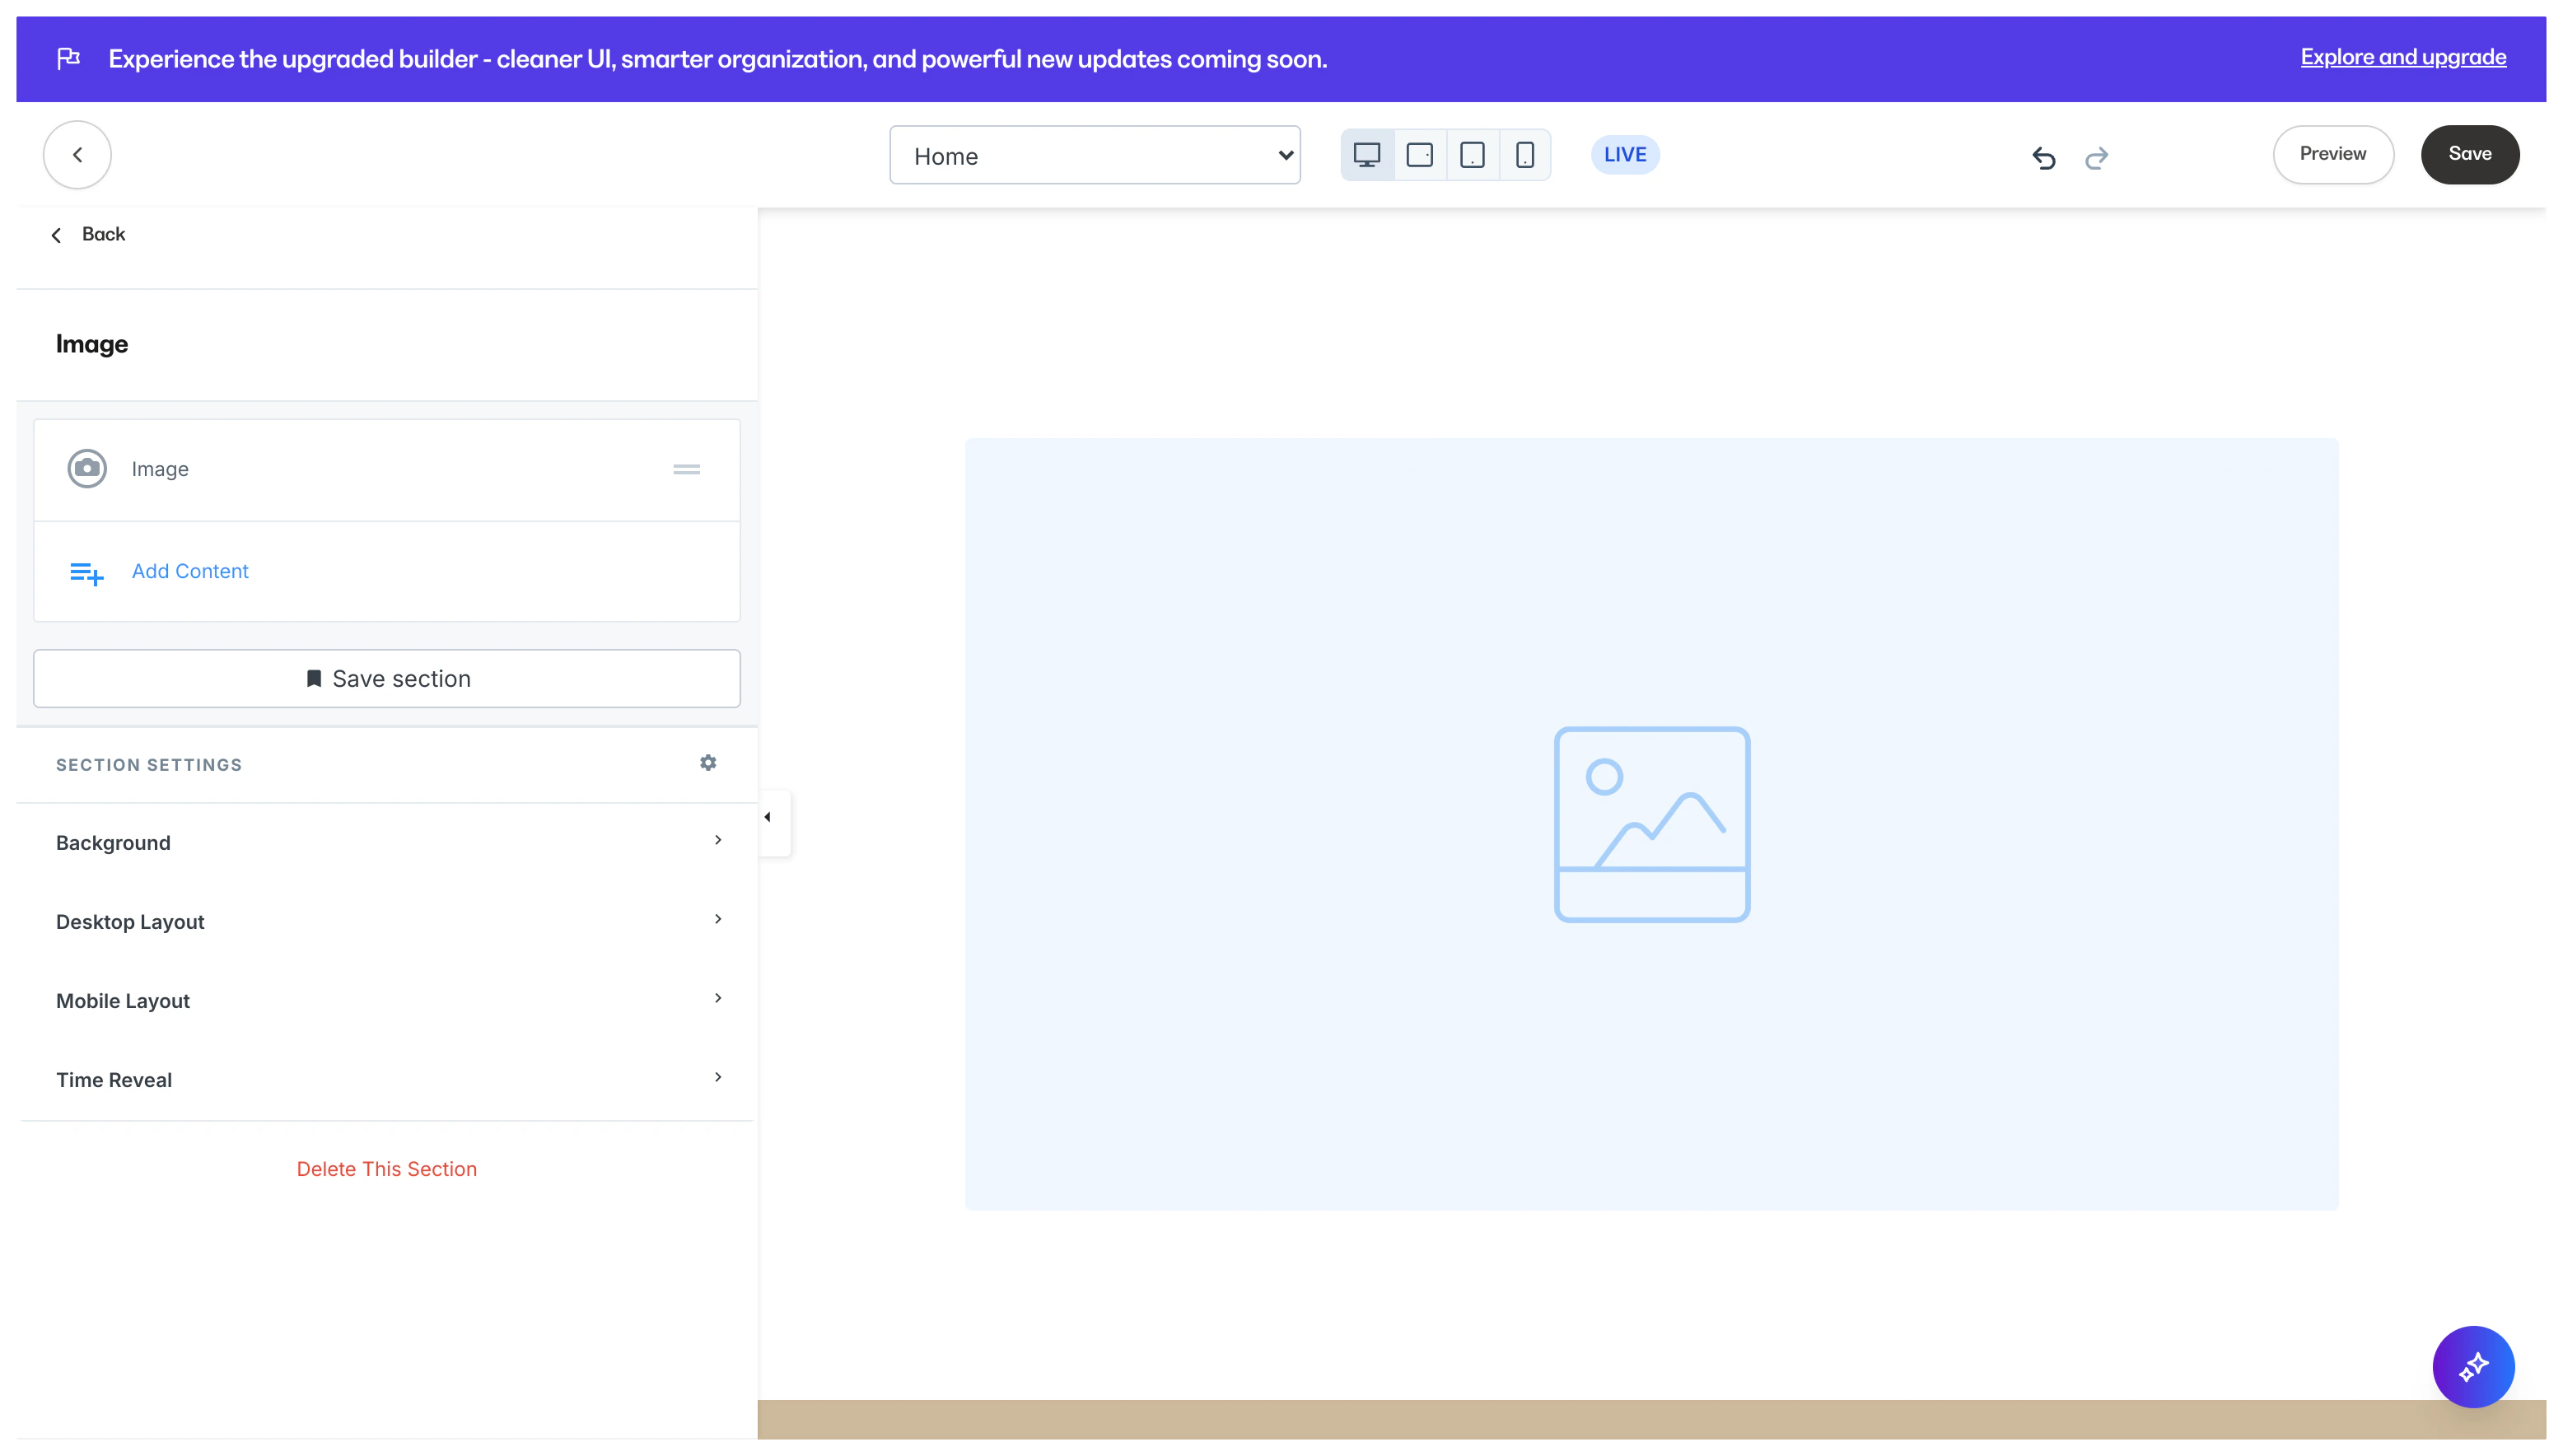
Task: Click the image placeholder in the canvas
Action: [x=1651, y=824]
